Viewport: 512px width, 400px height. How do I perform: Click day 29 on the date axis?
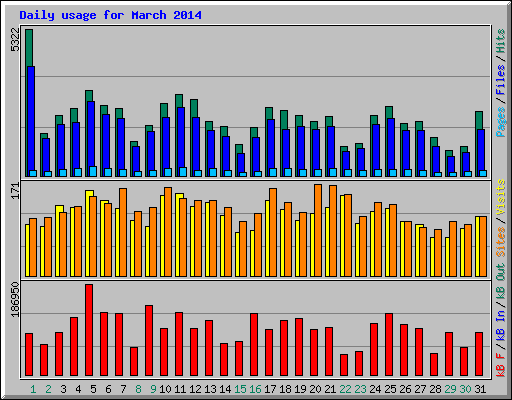point(450,389)
